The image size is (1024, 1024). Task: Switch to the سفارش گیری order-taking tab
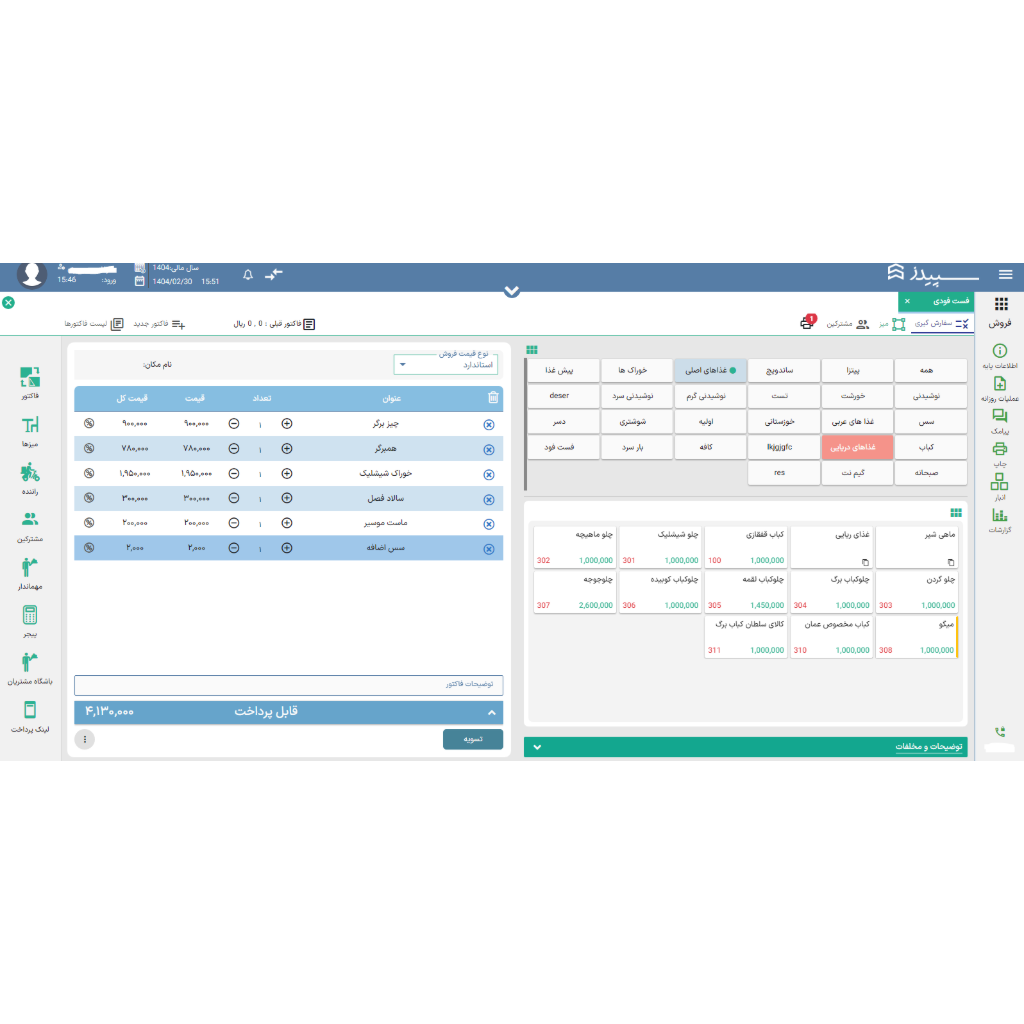[x=942, y=323]
